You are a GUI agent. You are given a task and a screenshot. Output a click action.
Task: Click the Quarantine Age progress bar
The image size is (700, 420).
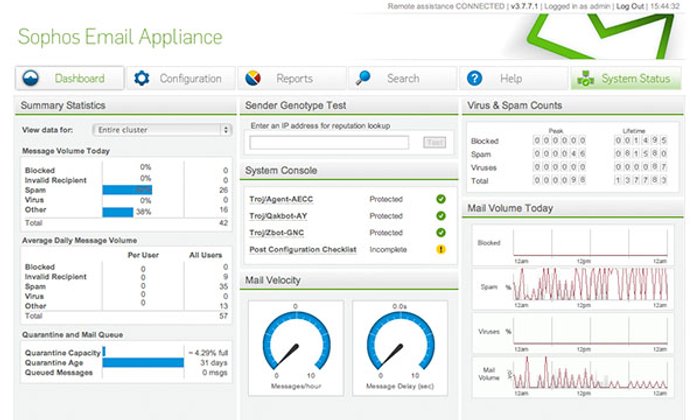pyautogui.click(x=143, y=362)
